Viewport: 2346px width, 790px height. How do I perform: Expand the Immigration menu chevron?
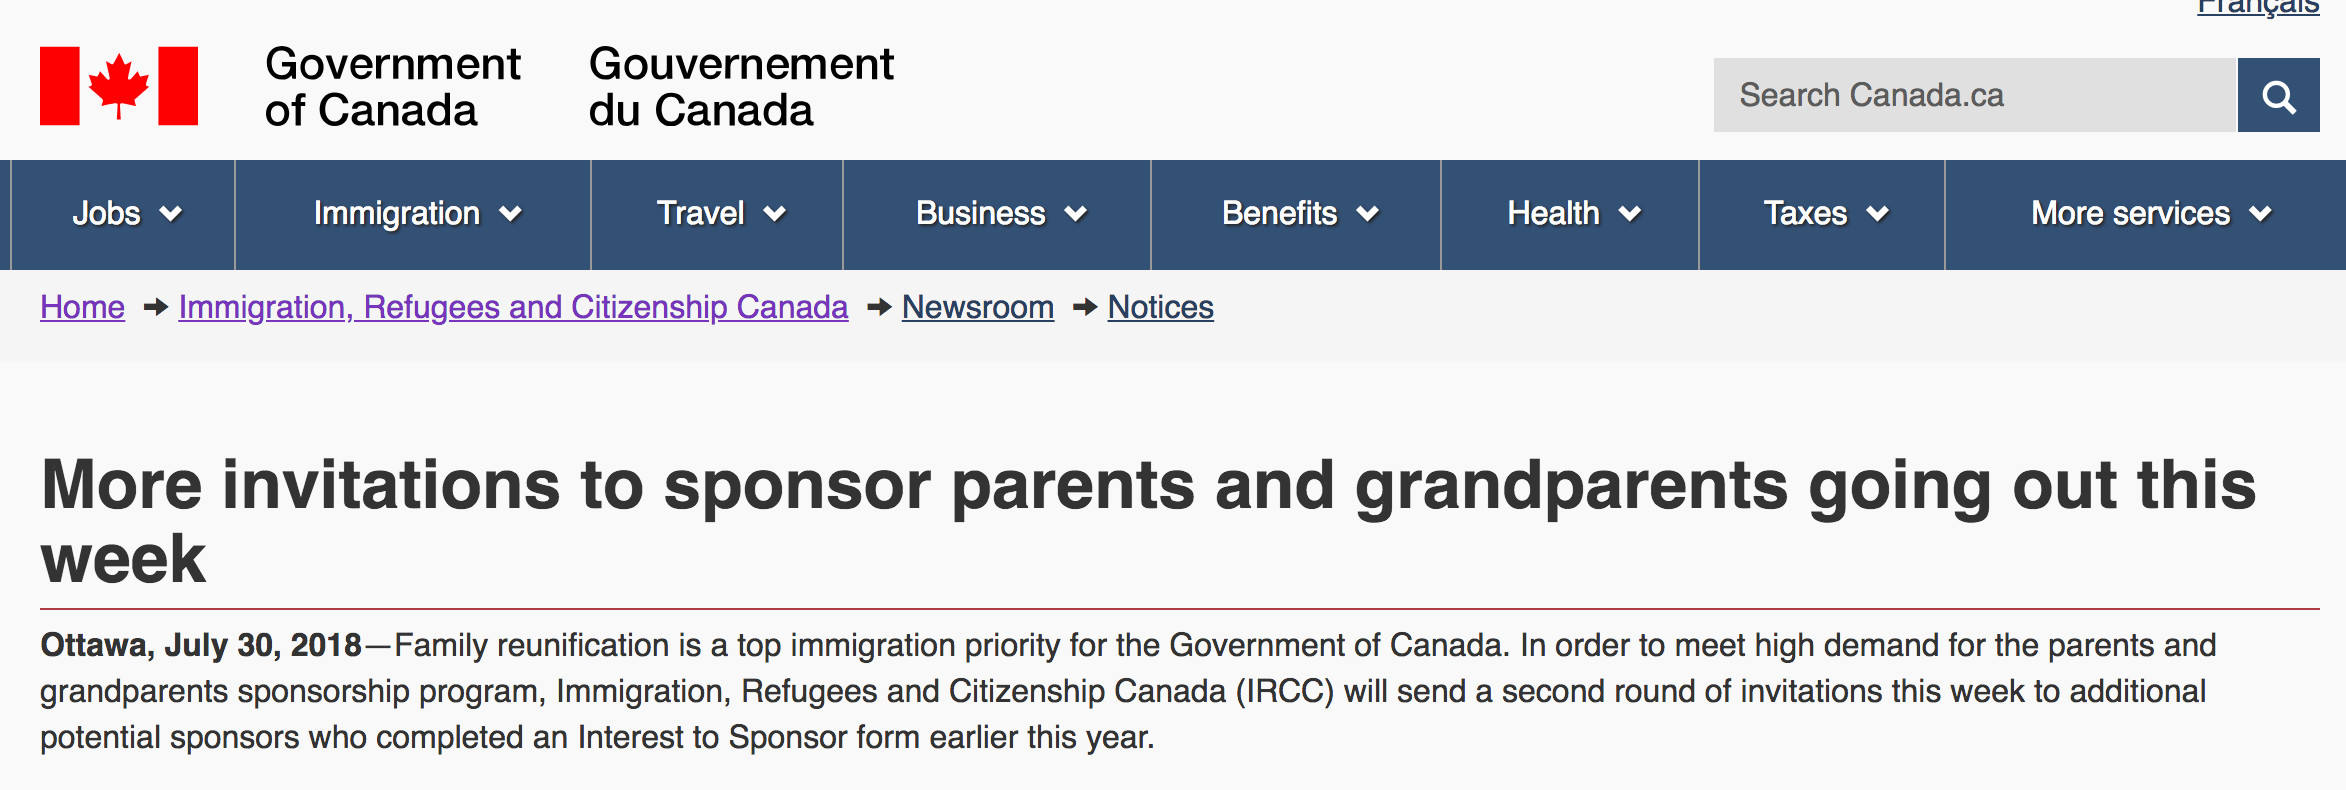pyautogui.click(x=511, y=214)
